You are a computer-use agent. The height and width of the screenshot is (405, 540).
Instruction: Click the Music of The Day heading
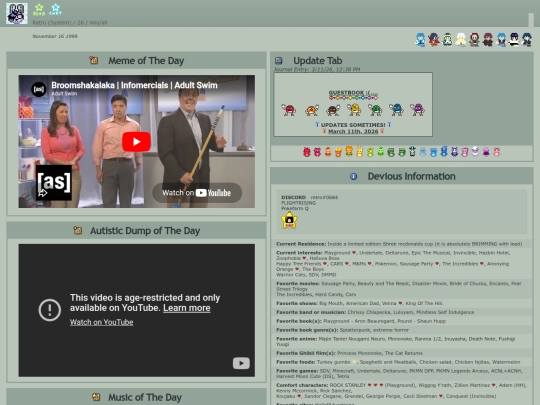coord(145,397)
